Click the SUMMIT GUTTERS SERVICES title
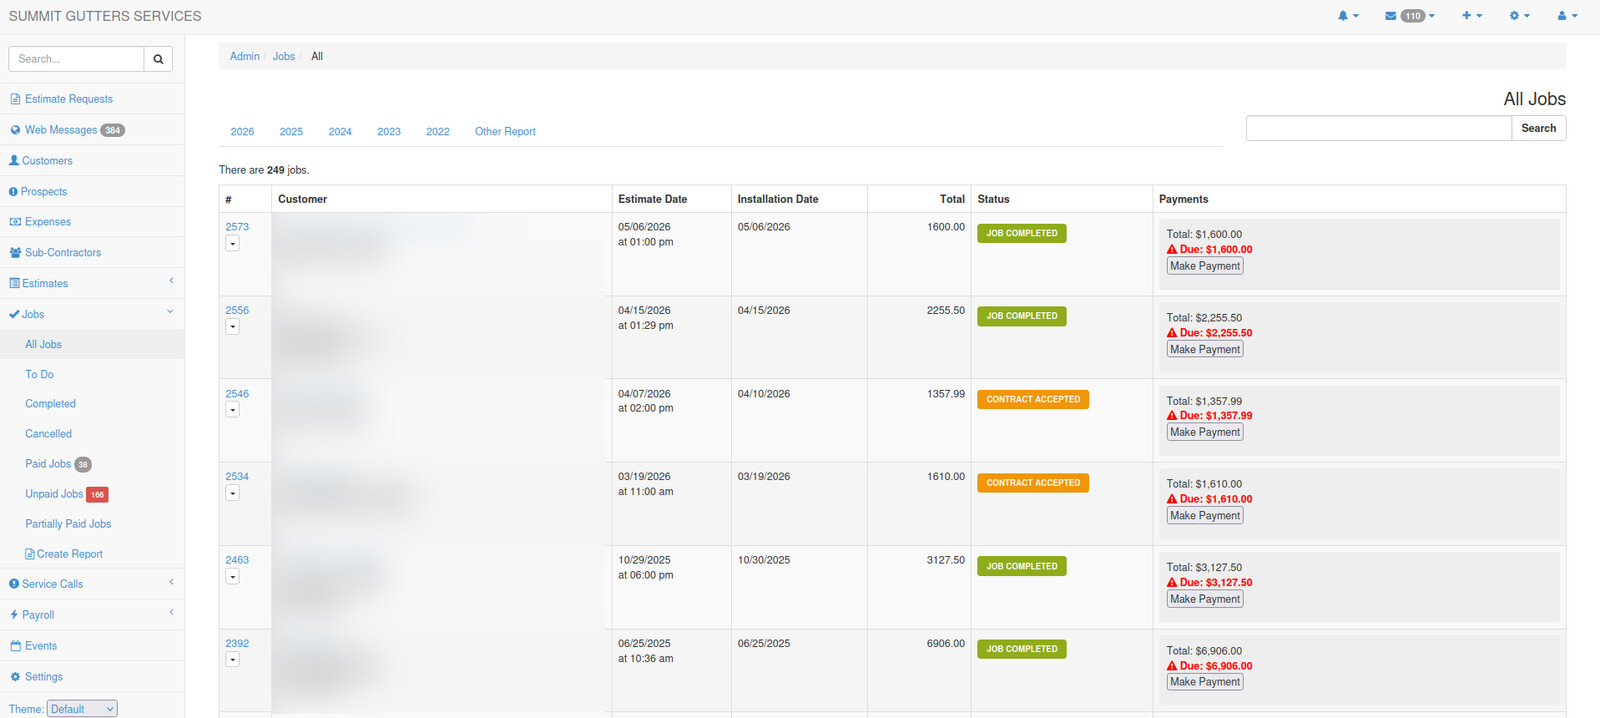This screenshot has width=1600, height=718. click(x=105, y=16)
